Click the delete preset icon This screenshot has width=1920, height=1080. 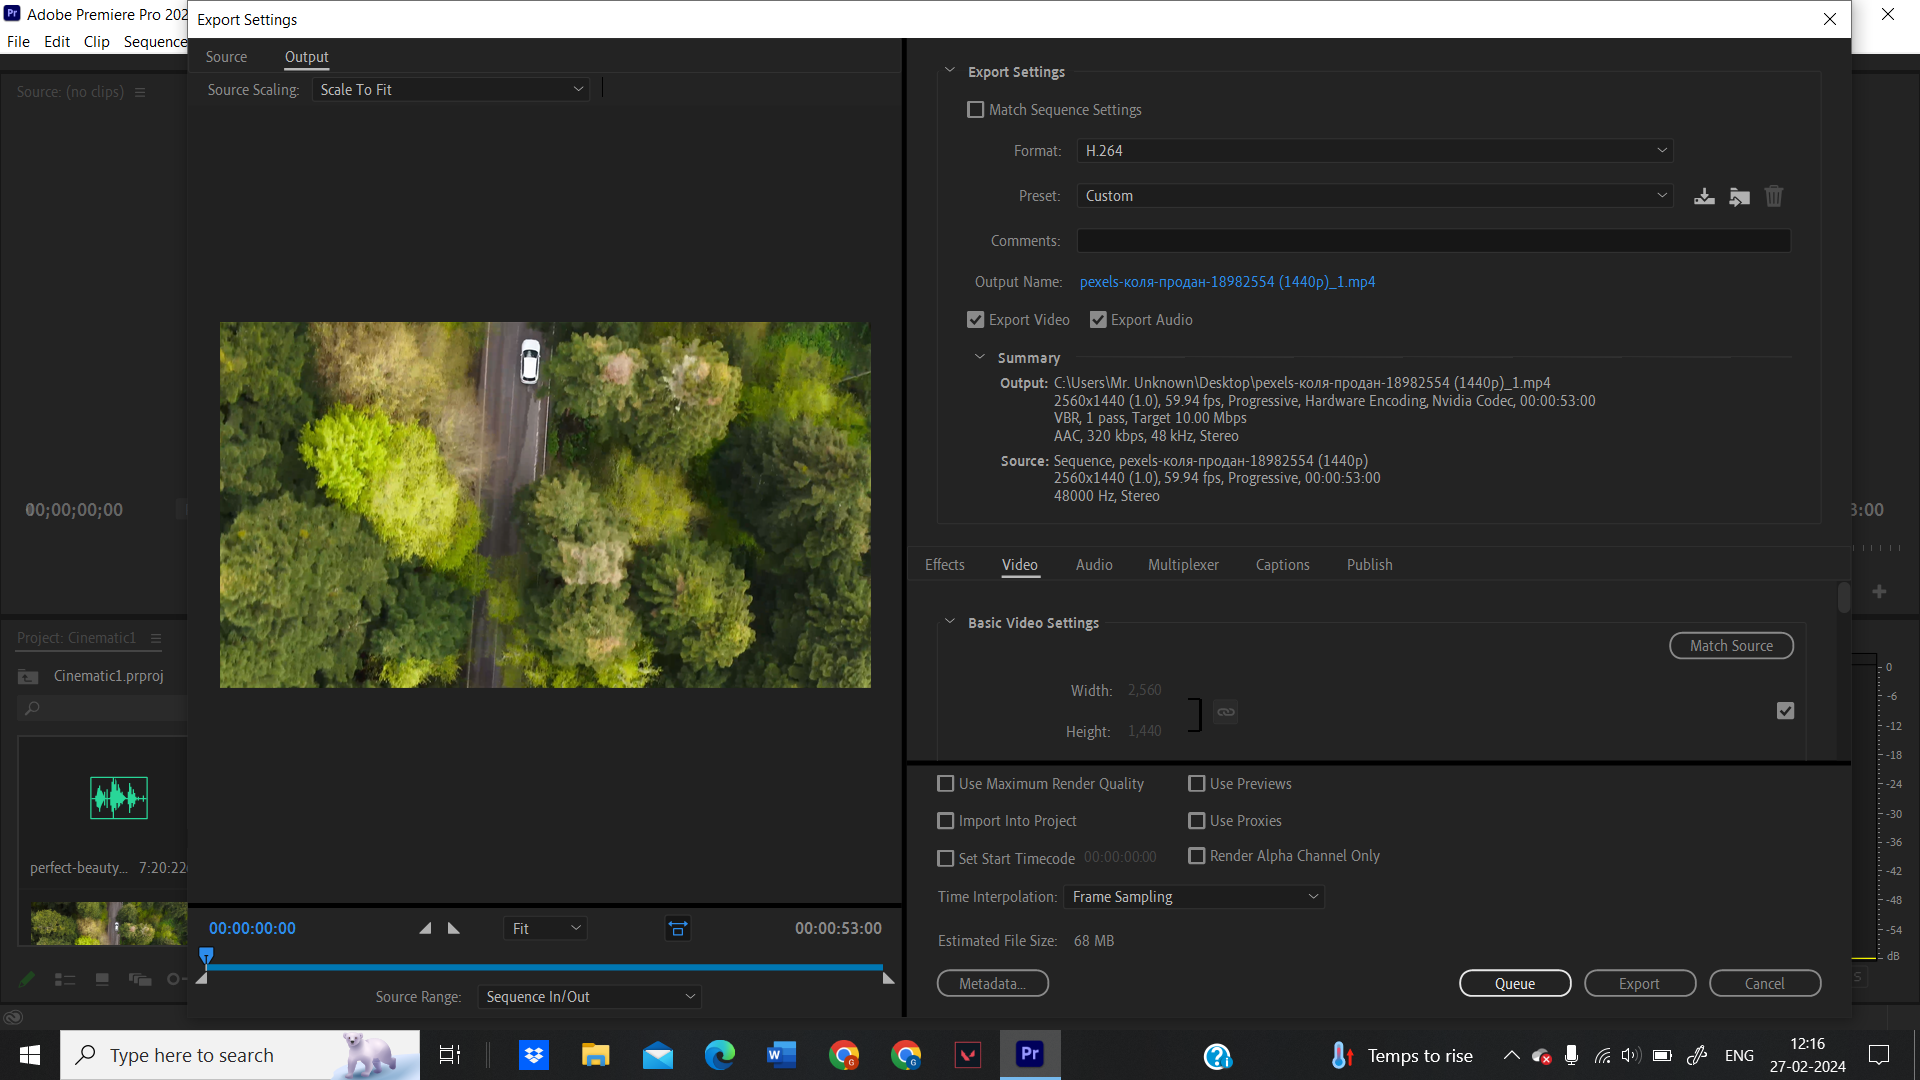coord(1774,195)
